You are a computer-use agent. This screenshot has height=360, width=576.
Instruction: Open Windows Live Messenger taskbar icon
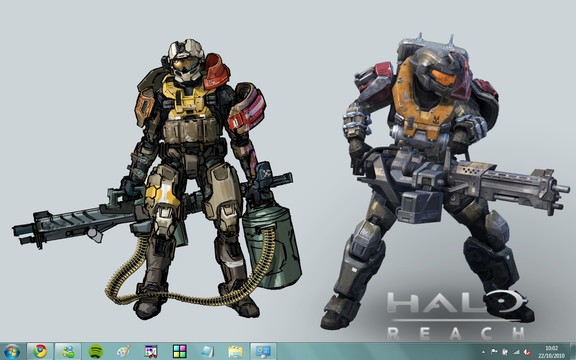[x=68, y=352]
